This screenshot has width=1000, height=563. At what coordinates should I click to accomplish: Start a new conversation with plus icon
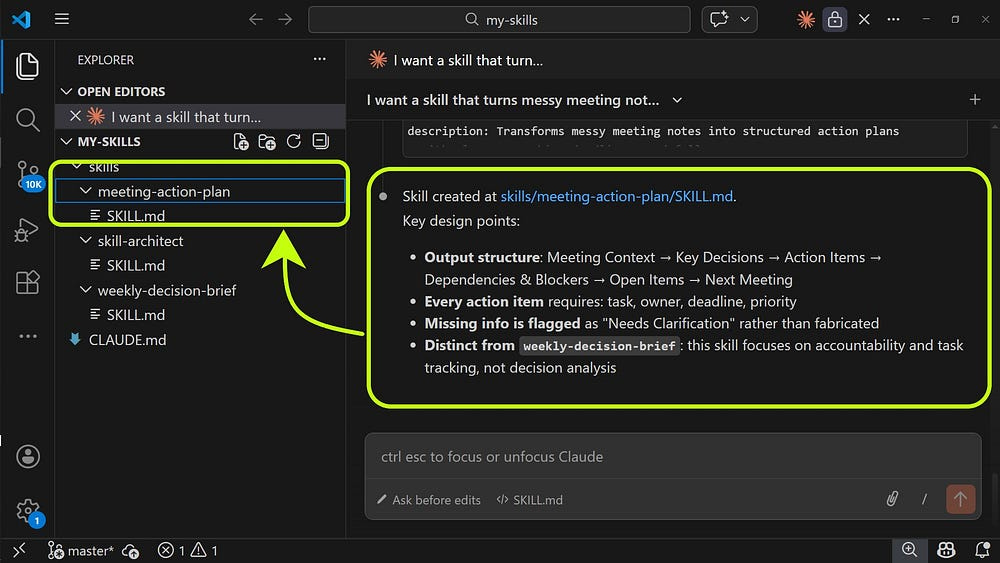point(974,99)
